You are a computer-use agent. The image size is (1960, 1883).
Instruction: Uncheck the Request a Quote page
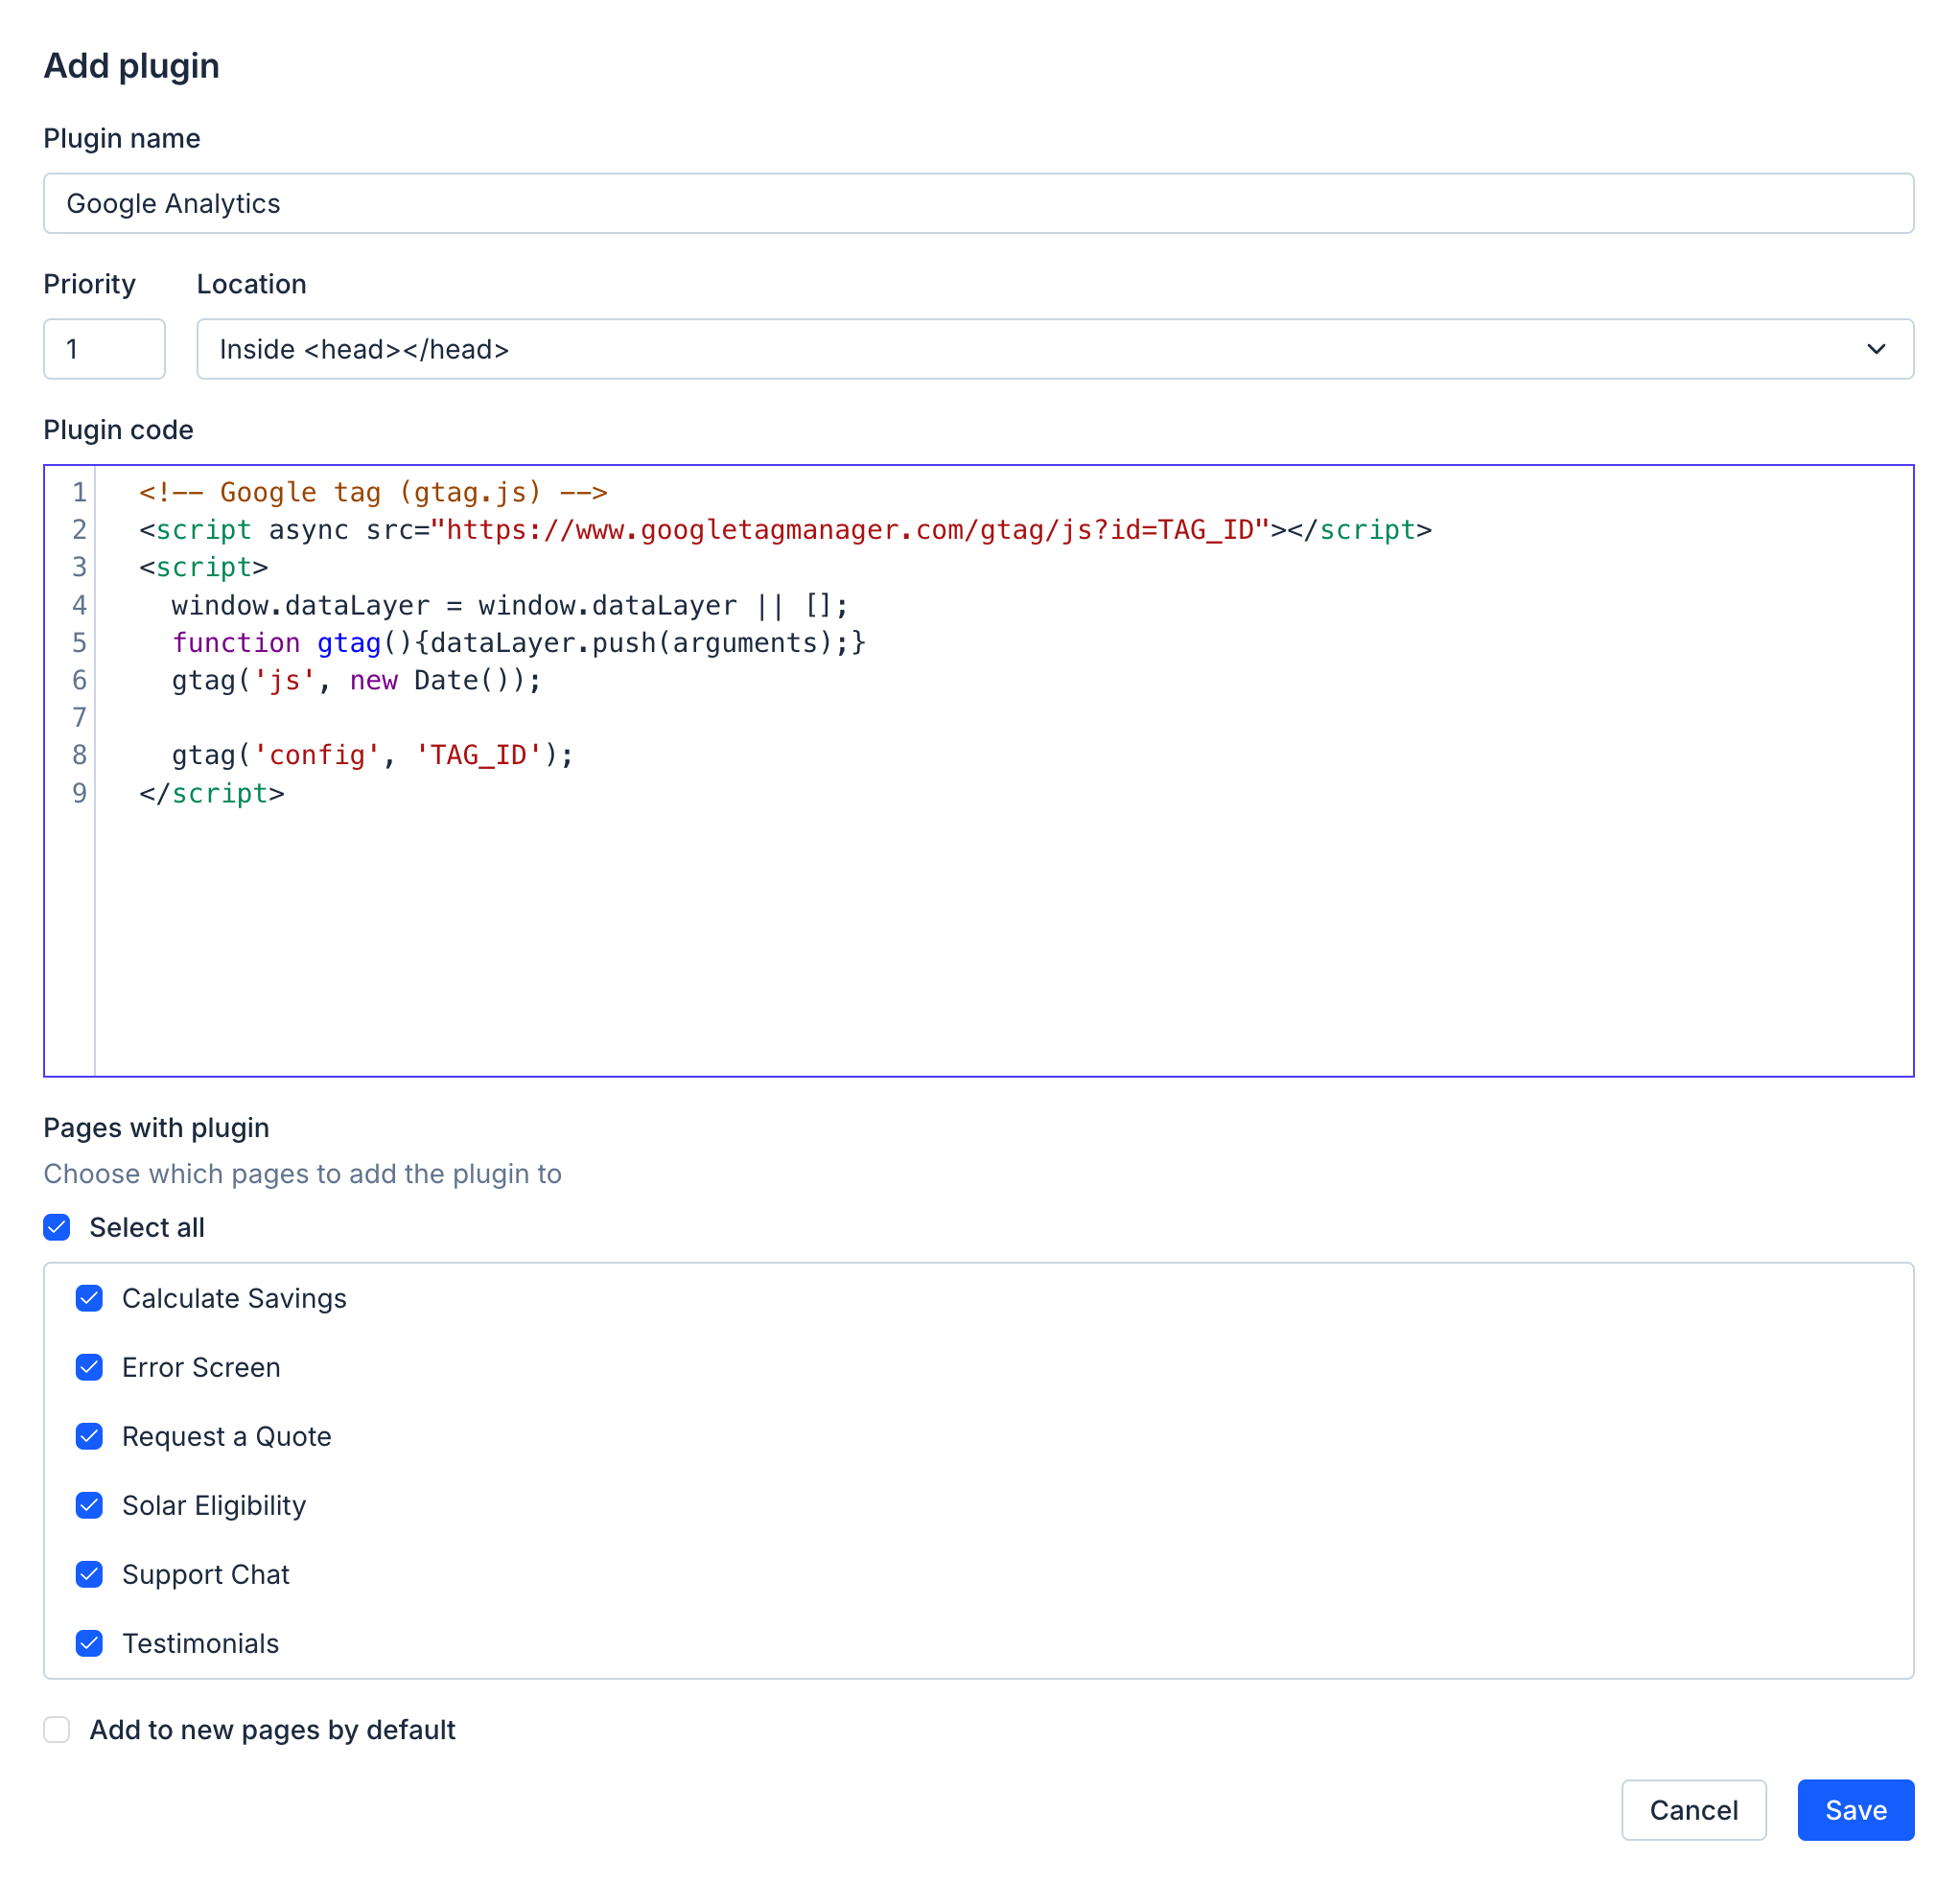89,1436
